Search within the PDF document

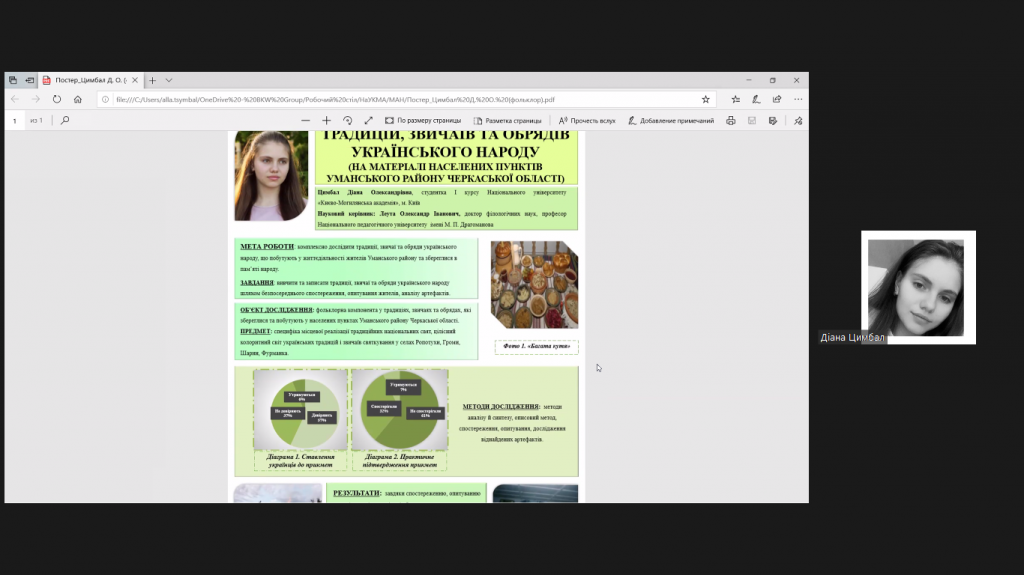65,120
